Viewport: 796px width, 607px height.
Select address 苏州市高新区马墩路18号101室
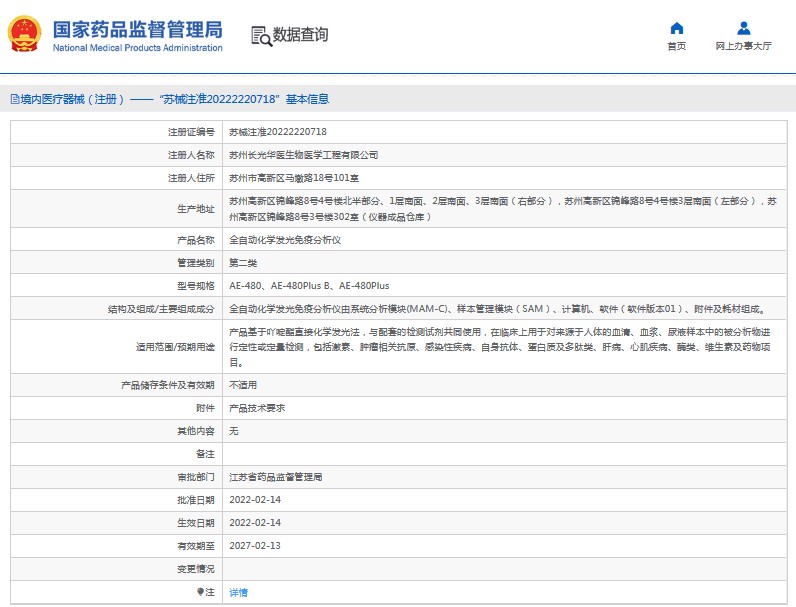pyautogui.click(x=294, y=178)
